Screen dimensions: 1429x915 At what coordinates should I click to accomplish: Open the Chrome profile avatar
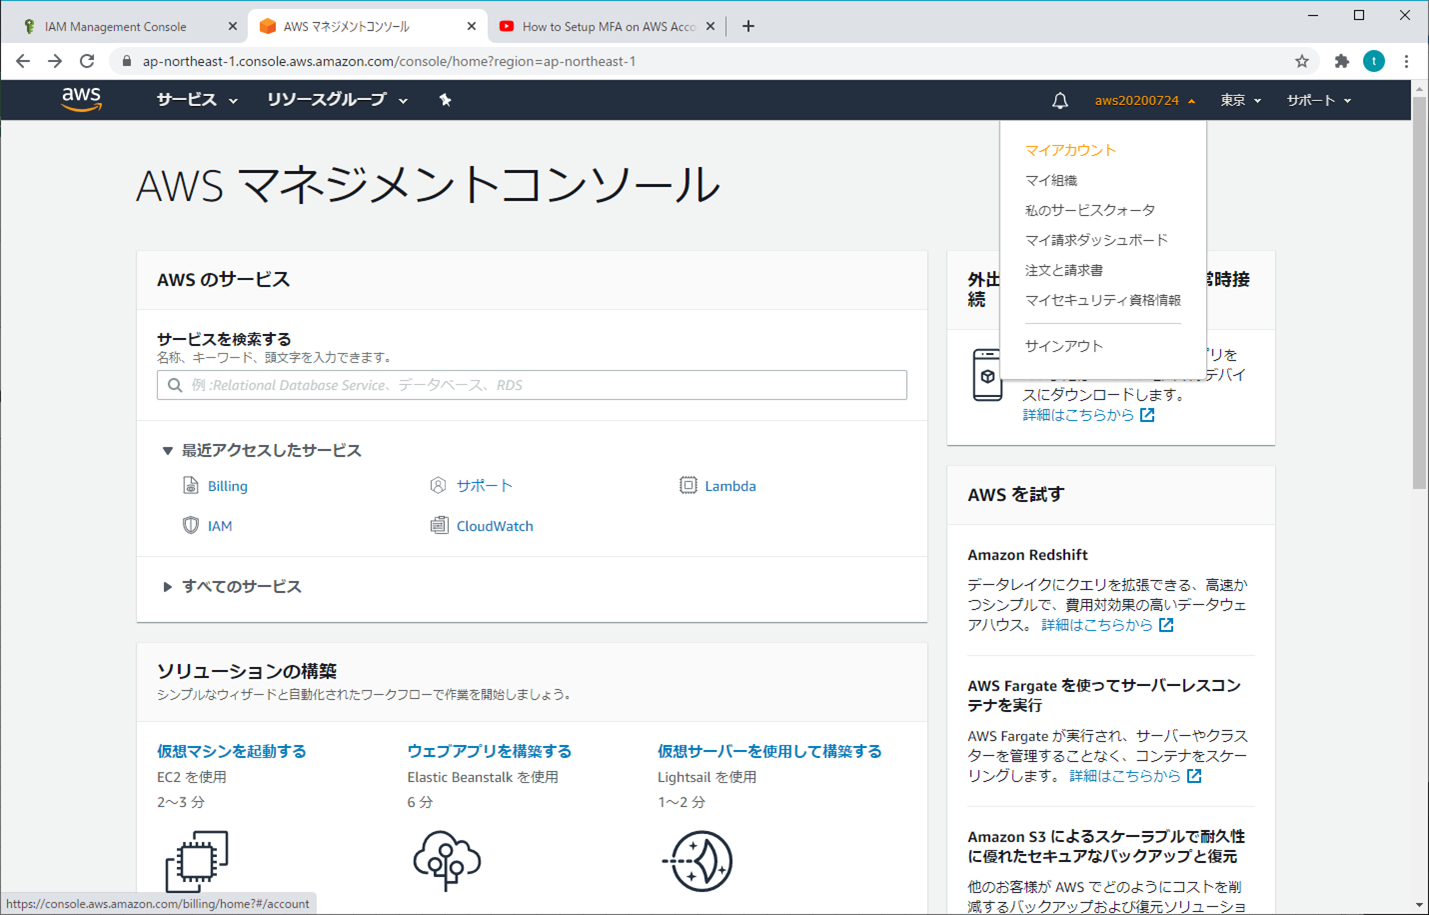pyautogui.click(x=1374, y=61)
